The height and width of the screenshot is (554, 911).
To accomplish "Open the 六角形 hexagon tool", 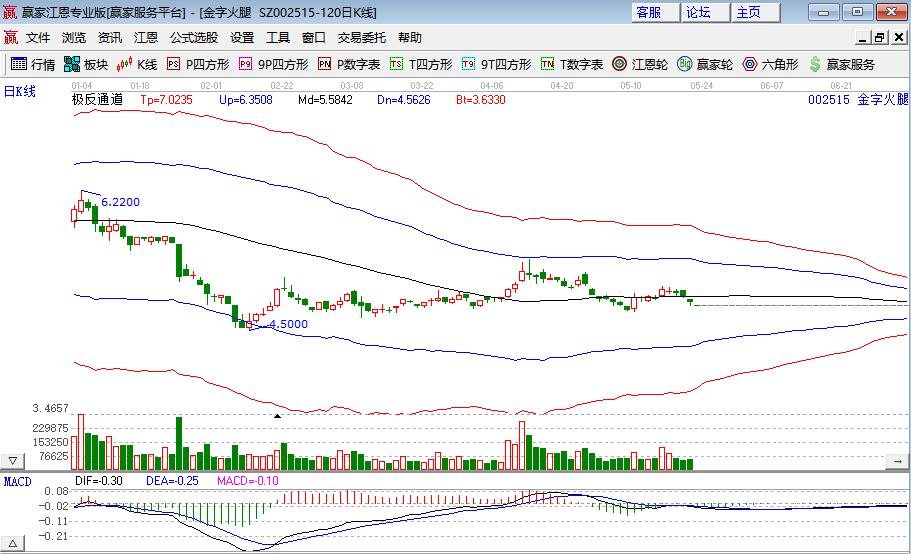I will tap(770, 64).
